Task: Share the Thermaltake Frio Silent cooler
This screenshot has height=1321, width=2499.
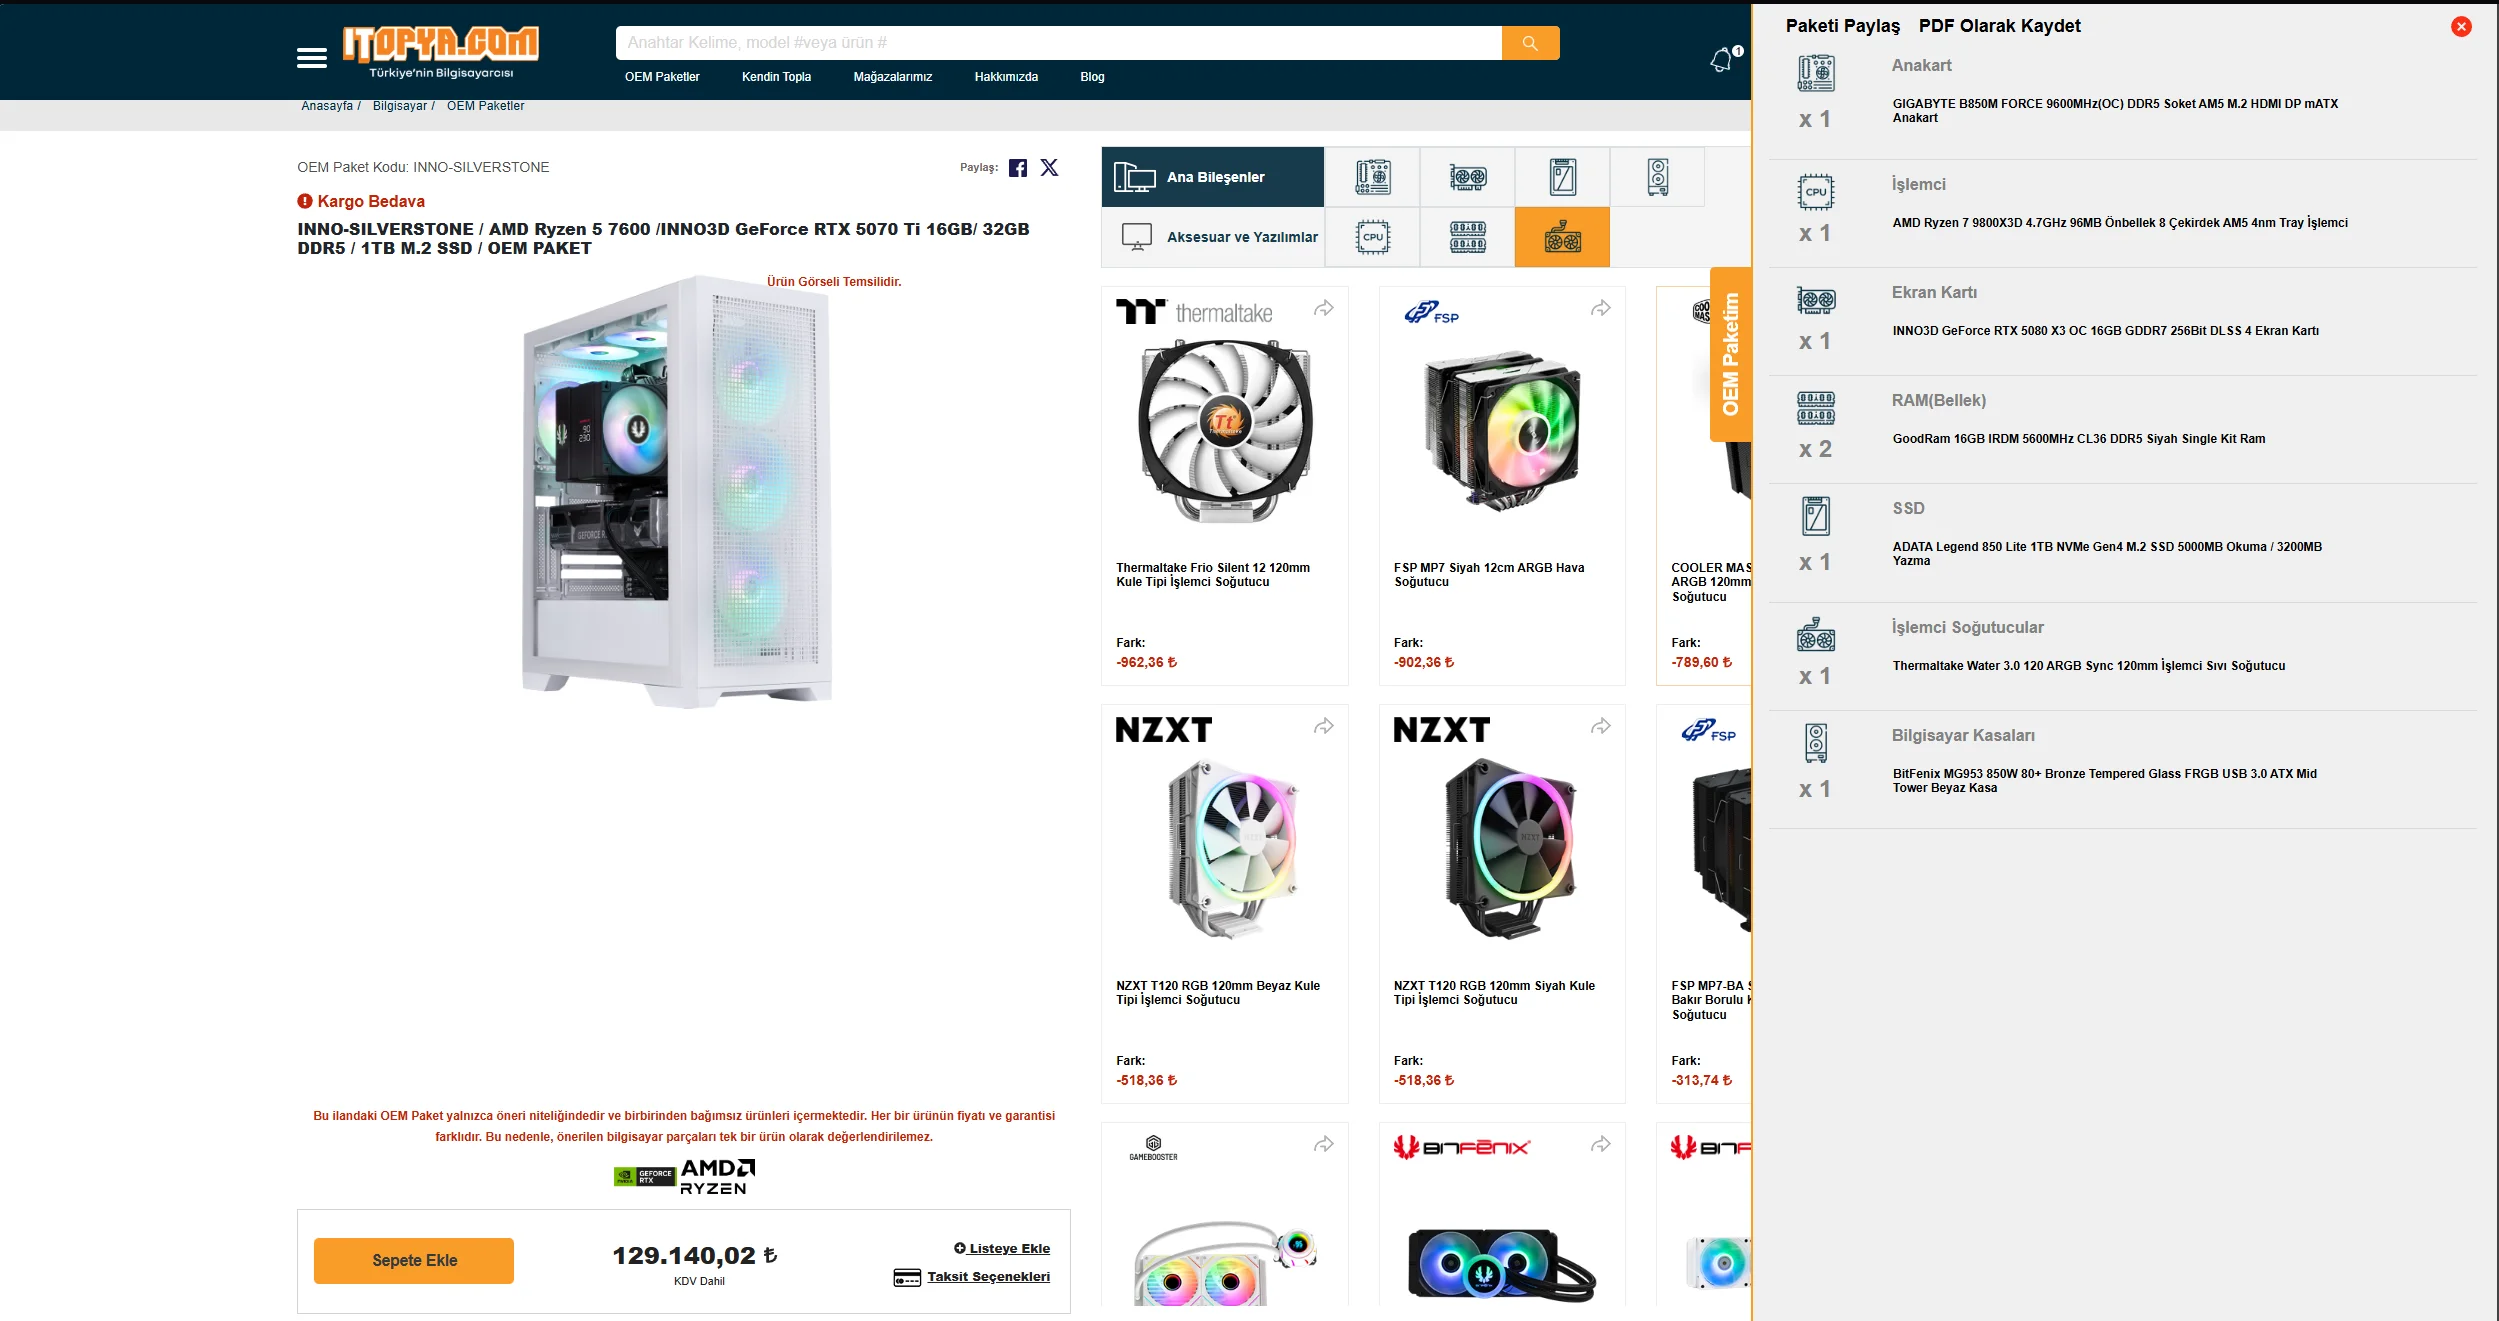Action: pos(1324,308)
